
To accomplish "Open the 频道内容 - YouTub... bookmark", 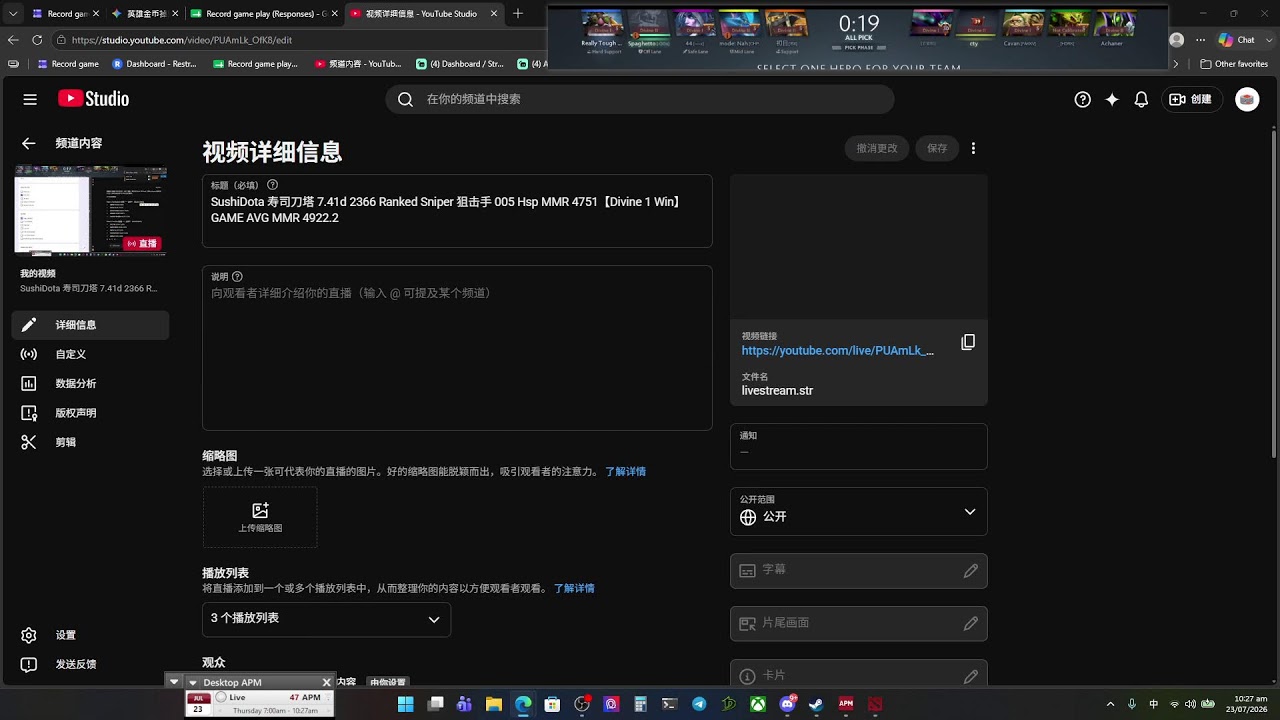I will coord(358,64).
